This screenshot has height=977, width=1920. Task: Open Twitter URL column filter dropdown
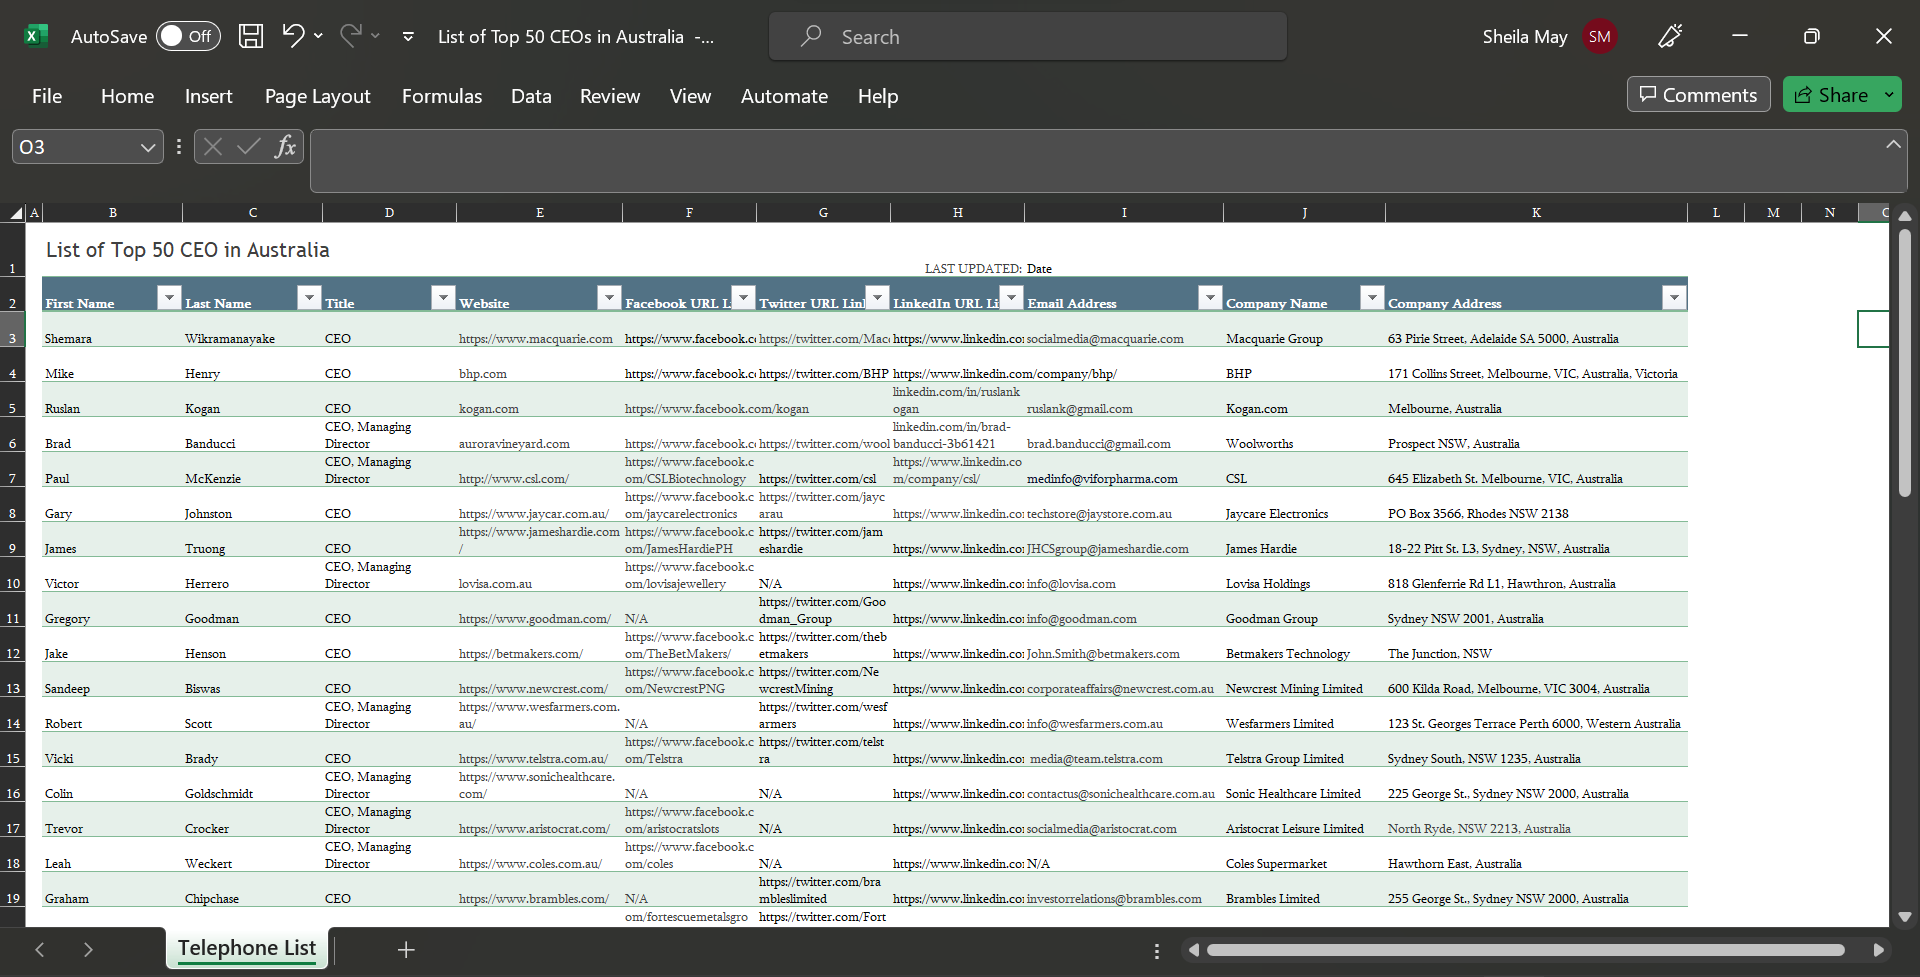pyautogui.click(x=877, y=297)
